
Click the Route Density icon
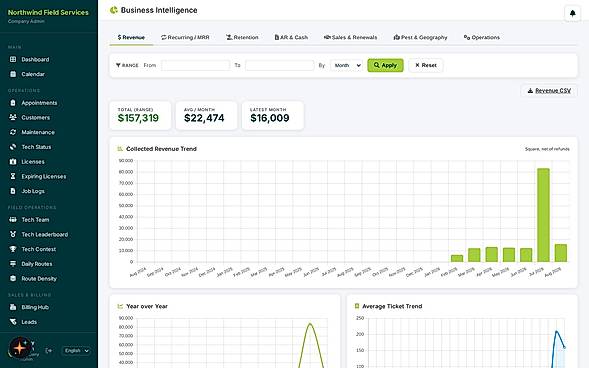pyautogui.click(x=13, y=278)
